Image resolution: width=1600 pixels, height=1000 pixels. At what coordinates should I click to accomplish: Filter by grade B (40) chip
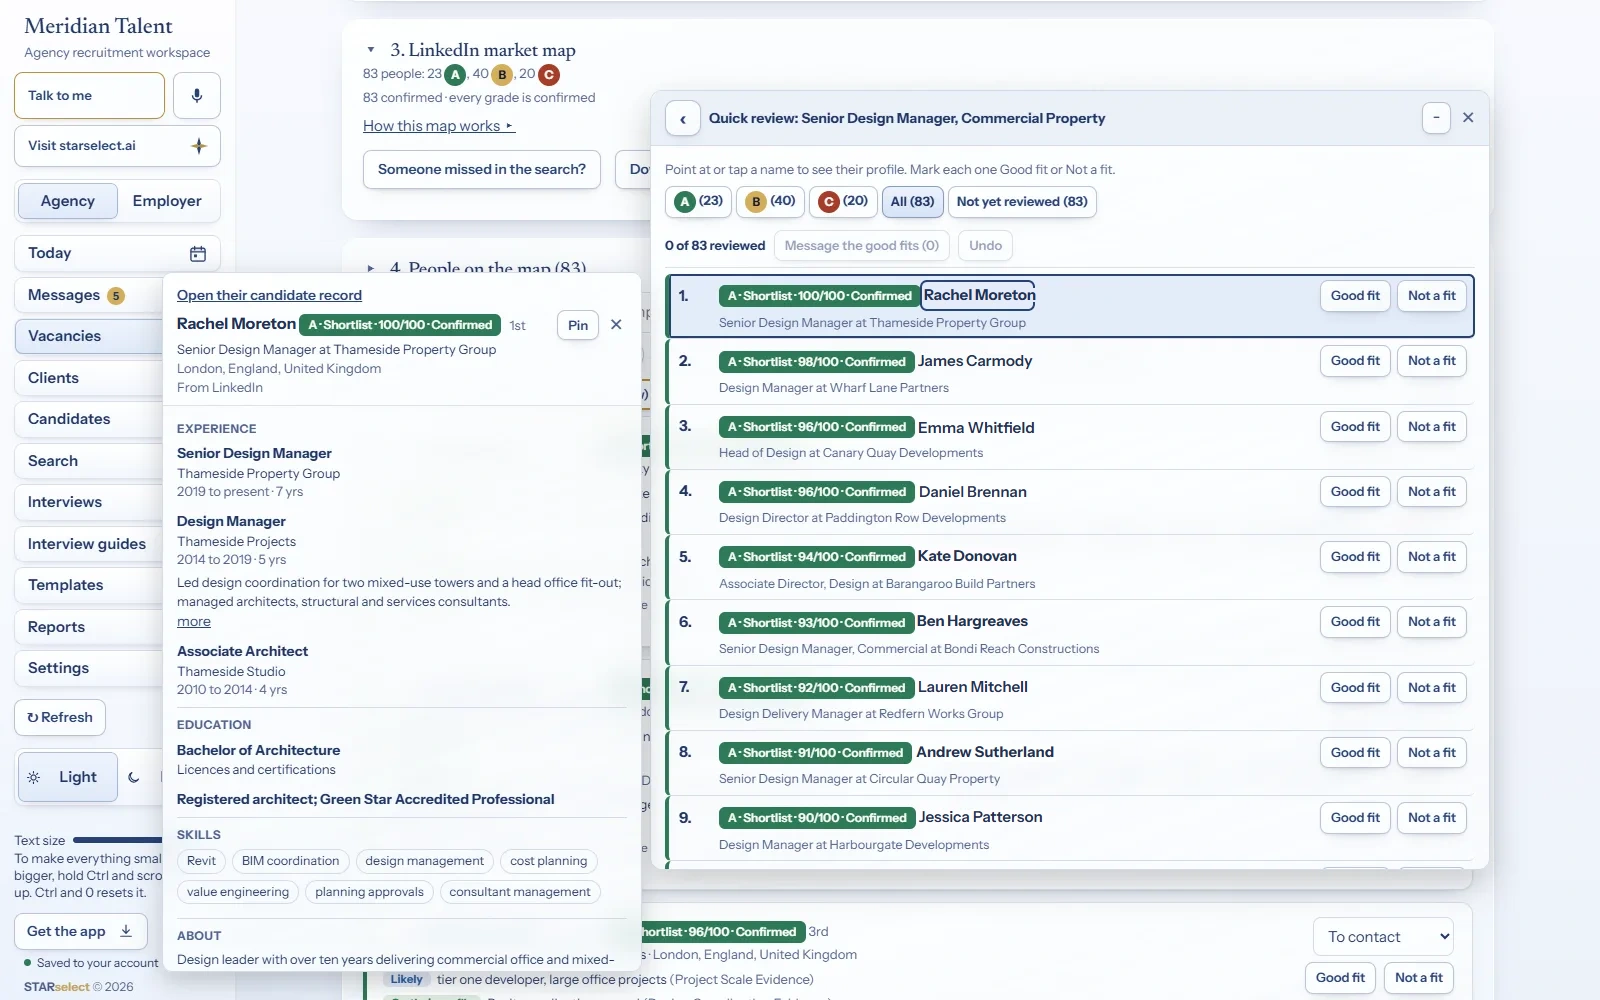tap(770, 202)
